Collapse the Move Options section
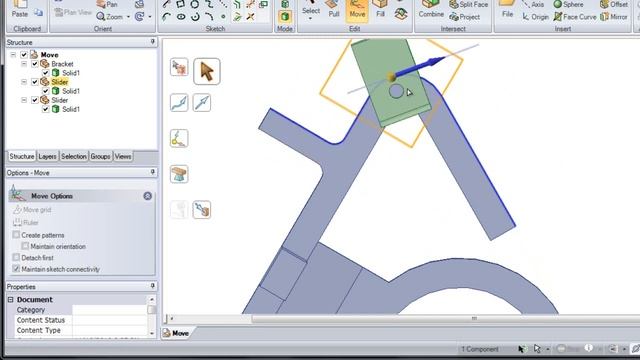The width and height of the screenshot is (640, 360). coord(147,196)
